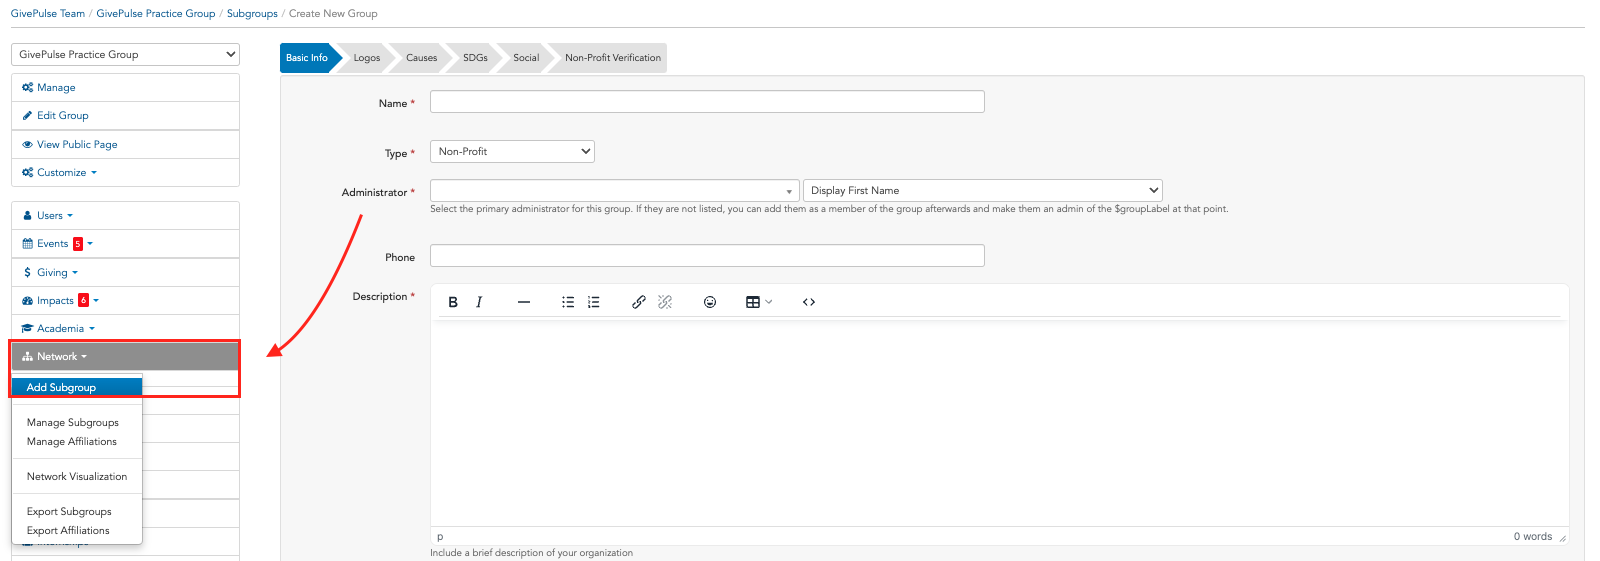Expand the Users menu
1600x561 pixels.
(55, 215)
